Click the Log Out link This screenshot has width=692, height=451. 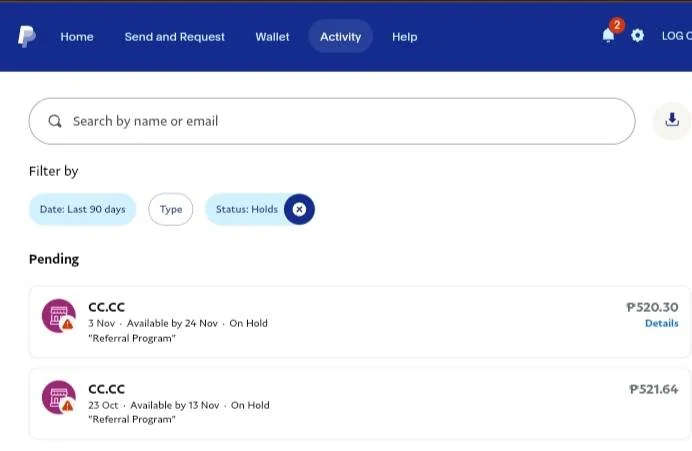click(677, 36)
